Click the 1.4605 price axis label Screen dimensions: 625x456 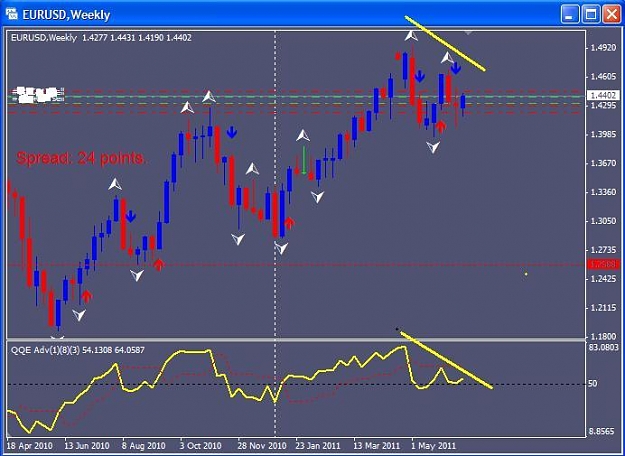tap(602, 77)
